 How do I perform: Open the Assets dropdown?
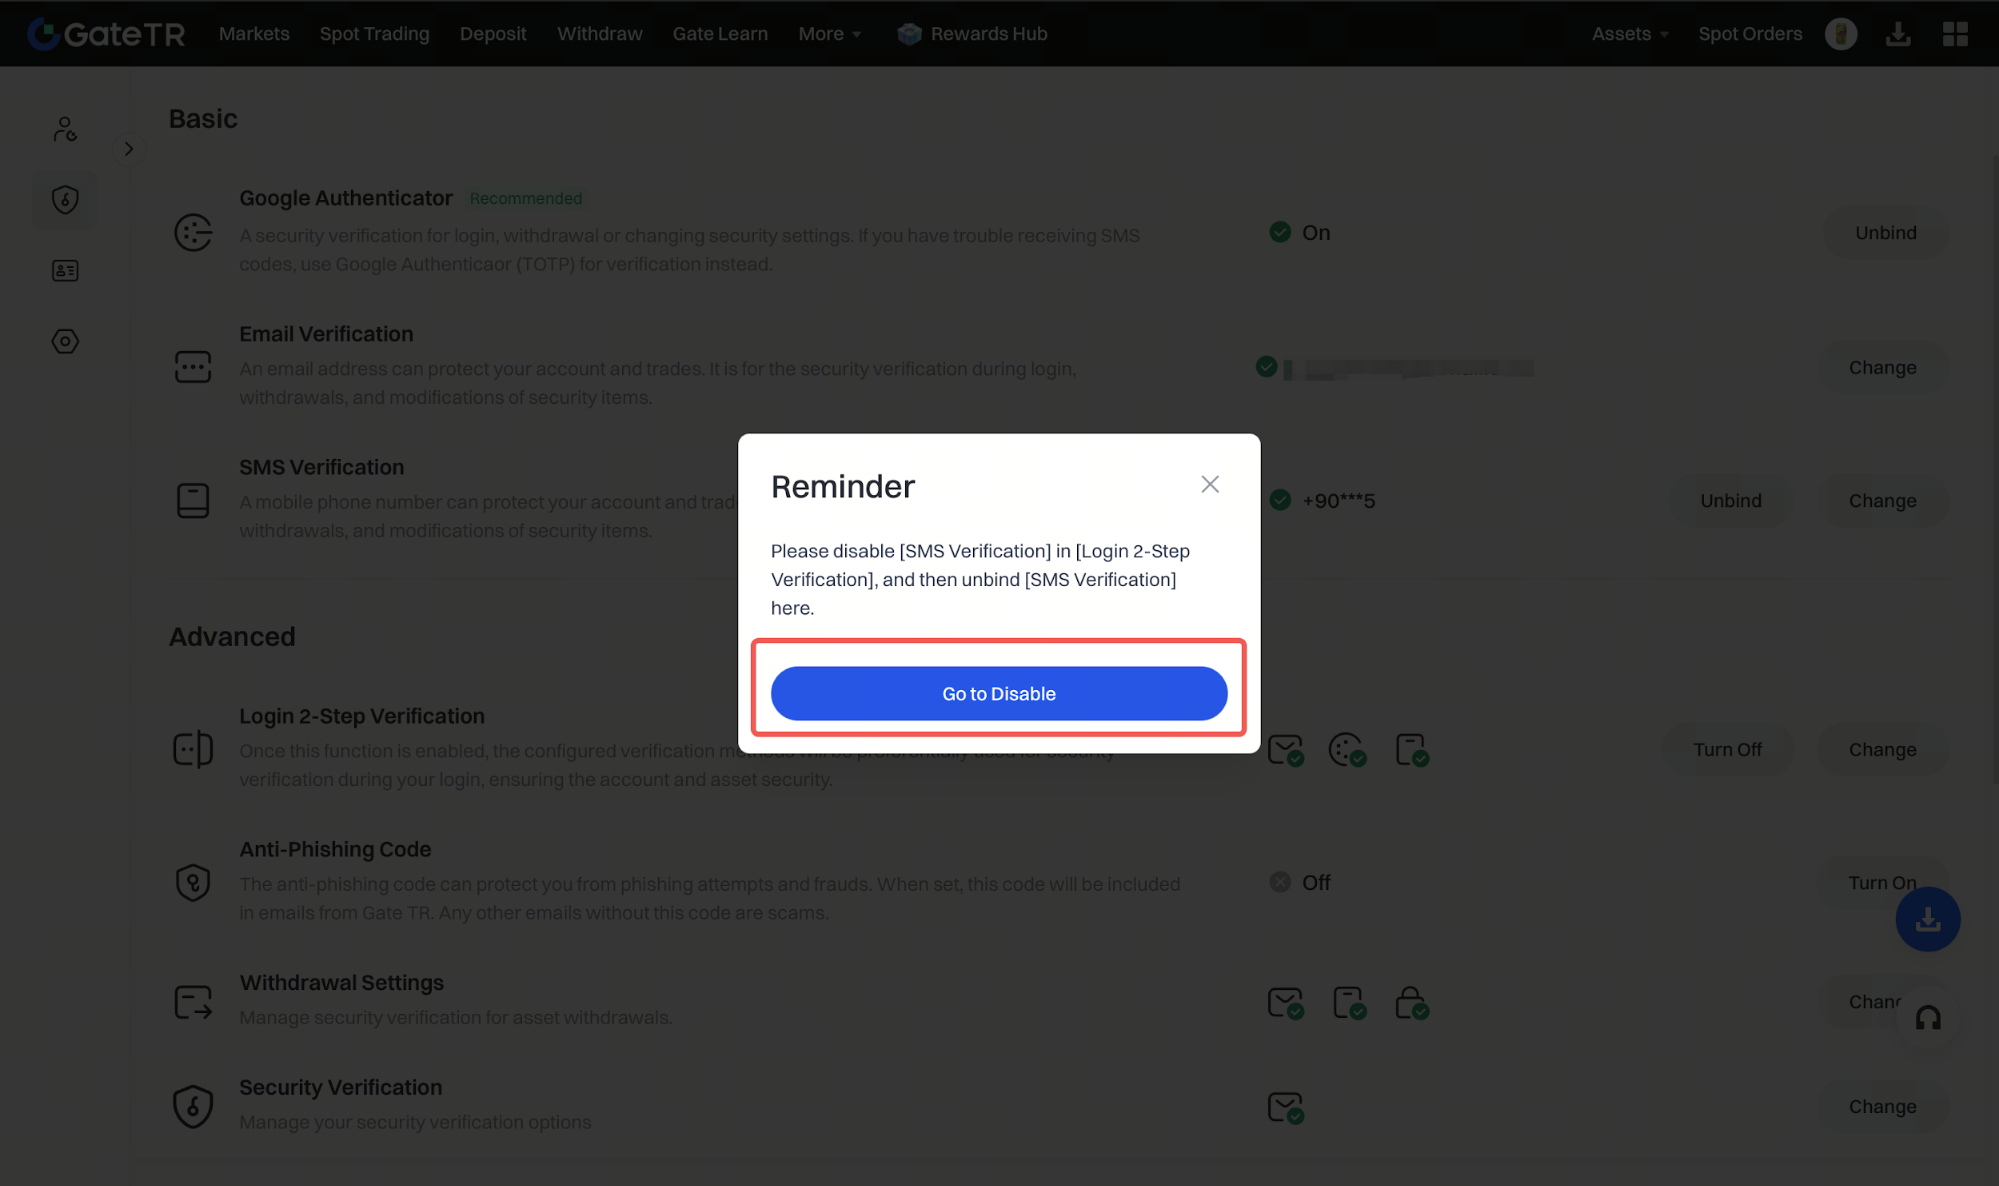coord(1629,34)
